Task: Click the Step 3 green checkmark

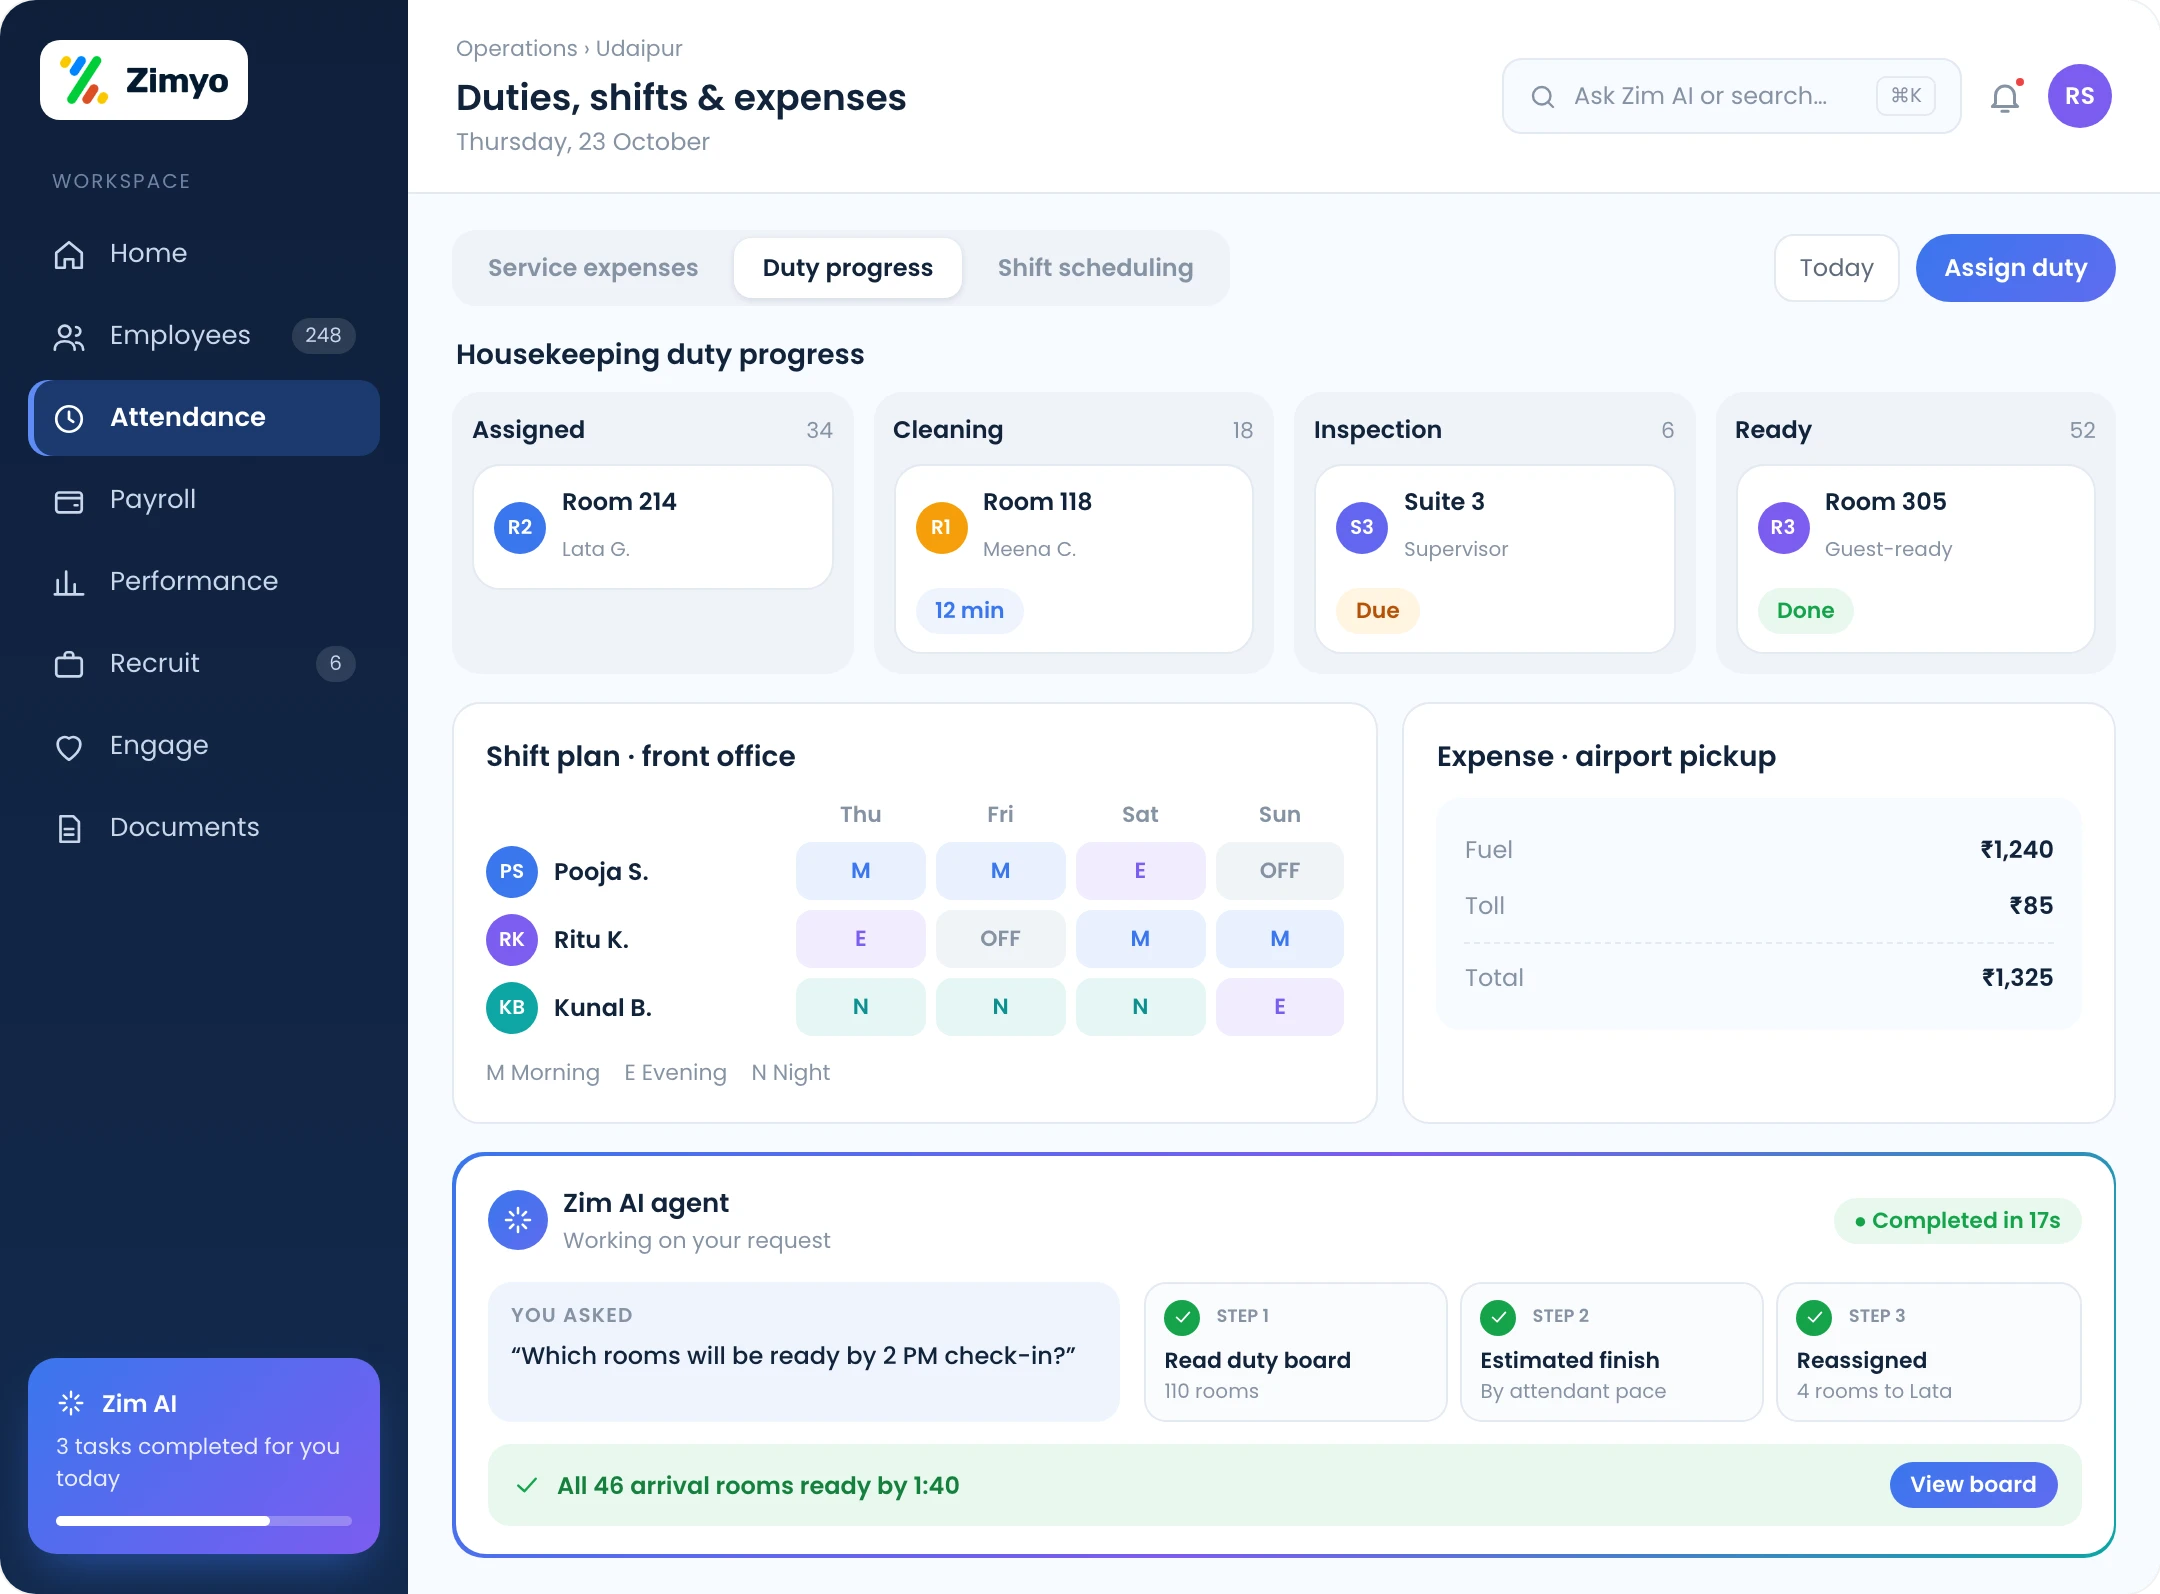Action: point(1814,1317)
